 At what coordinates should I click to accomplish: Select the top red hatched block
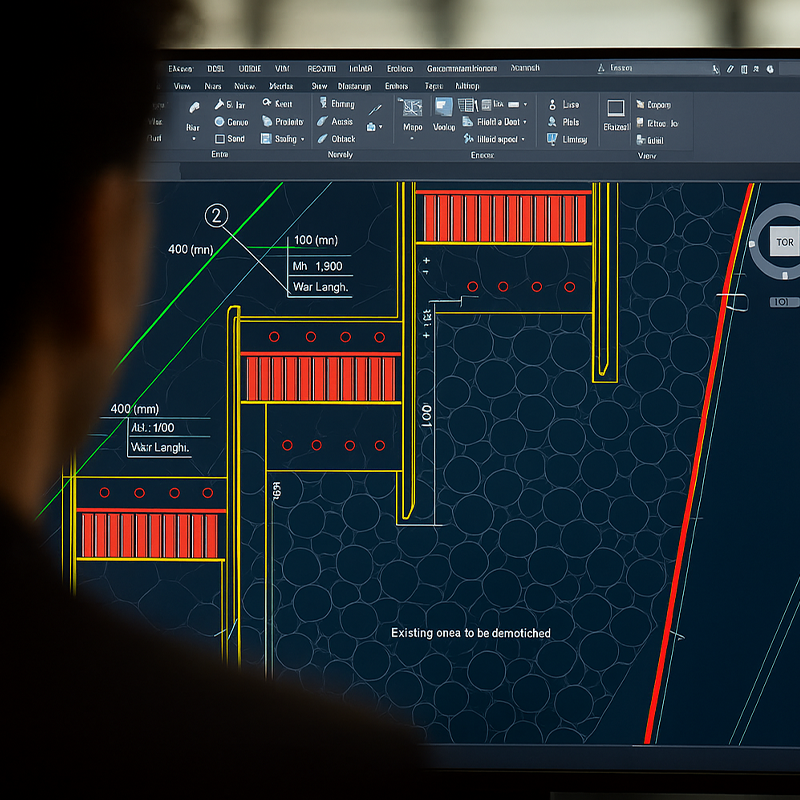[x=505, y=217]
